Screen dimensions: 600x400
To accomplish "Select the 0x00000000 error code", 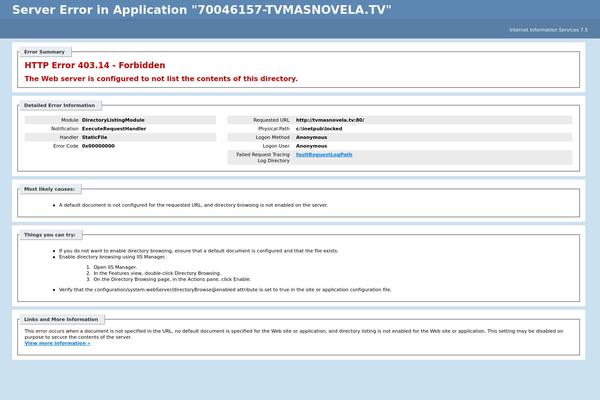I will click(x=98, y=146).
